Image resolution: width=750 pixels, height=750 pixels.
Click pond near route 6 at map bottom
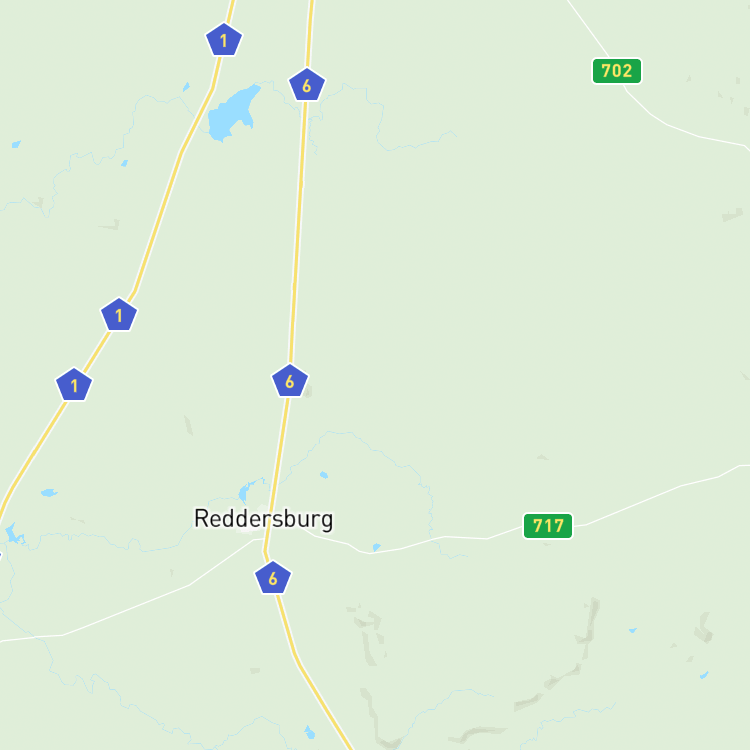310,732
